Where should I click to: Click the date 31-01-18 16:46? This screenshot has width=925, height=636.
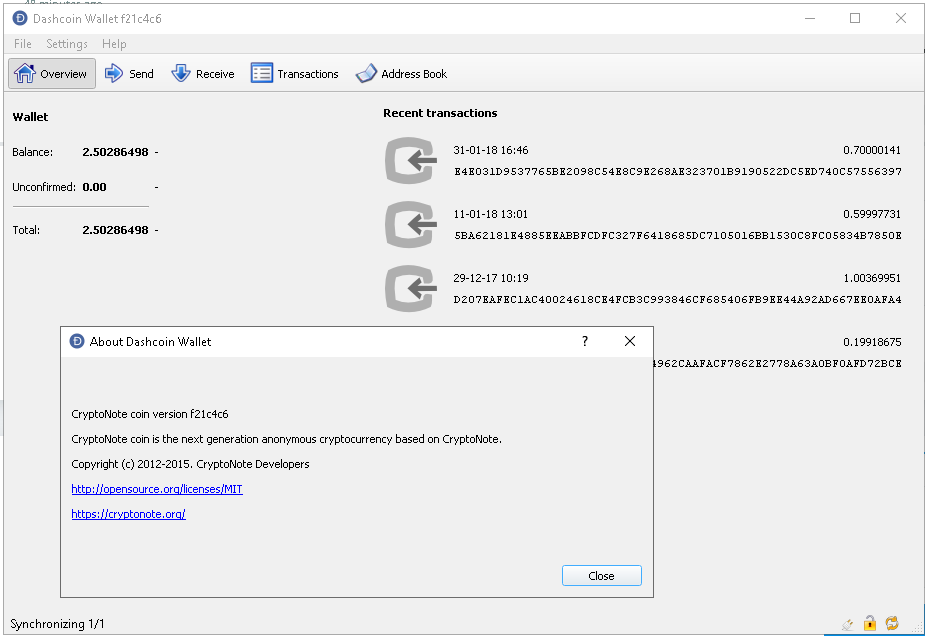[491, 150]
